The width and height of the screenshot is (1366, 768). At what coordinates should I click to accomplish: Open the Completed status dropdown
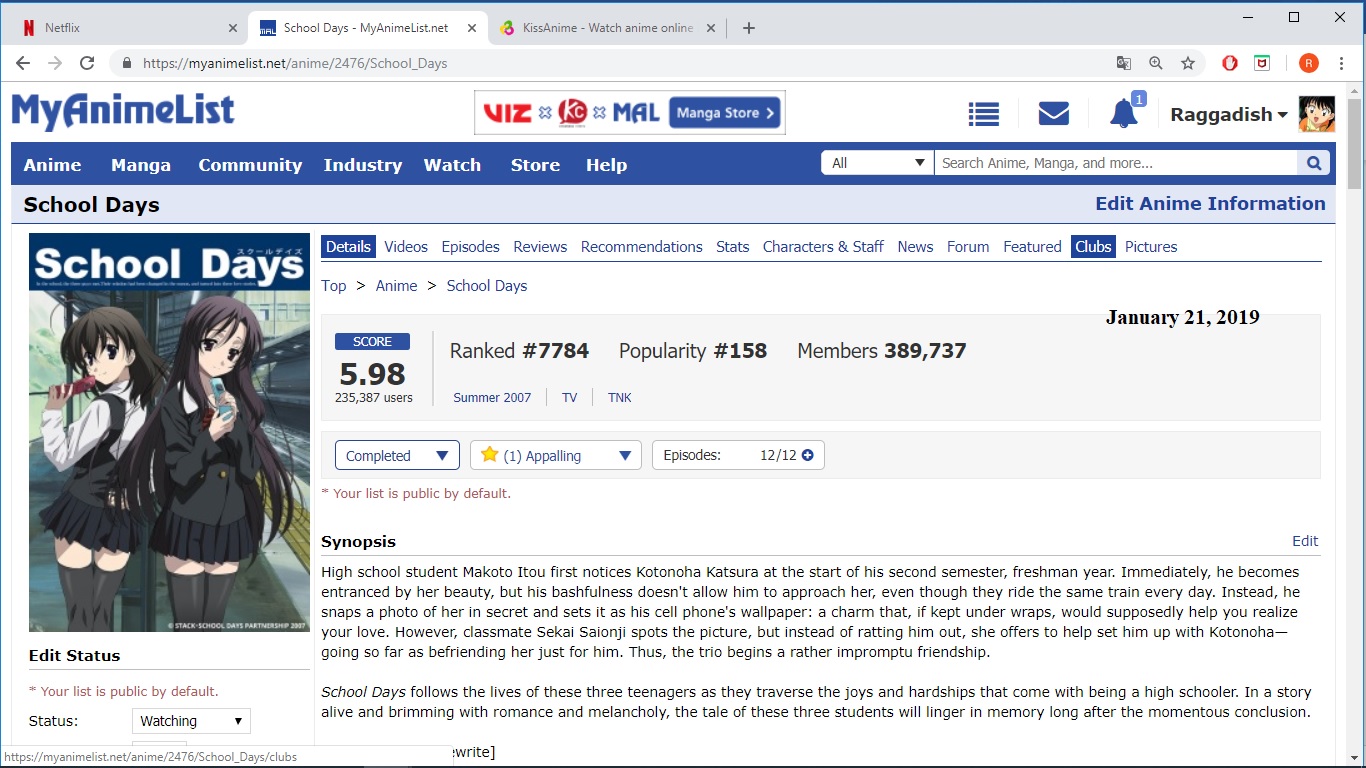(397, 455)
